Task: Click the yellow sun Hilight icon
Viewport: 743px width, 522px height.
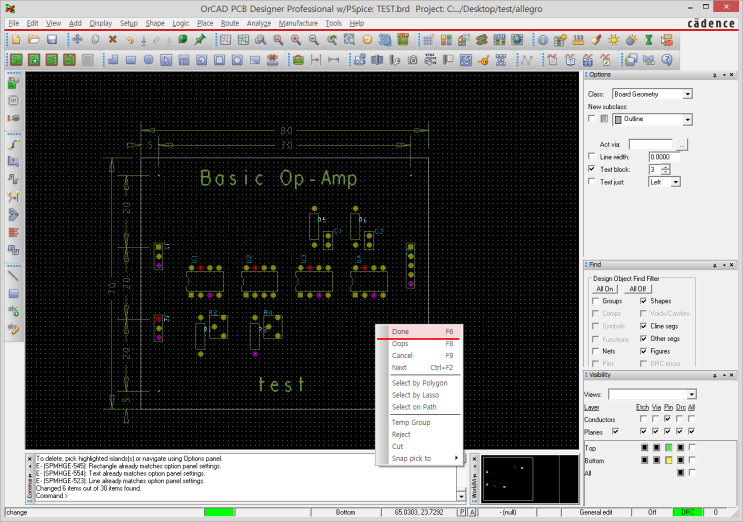Action: 614,40
